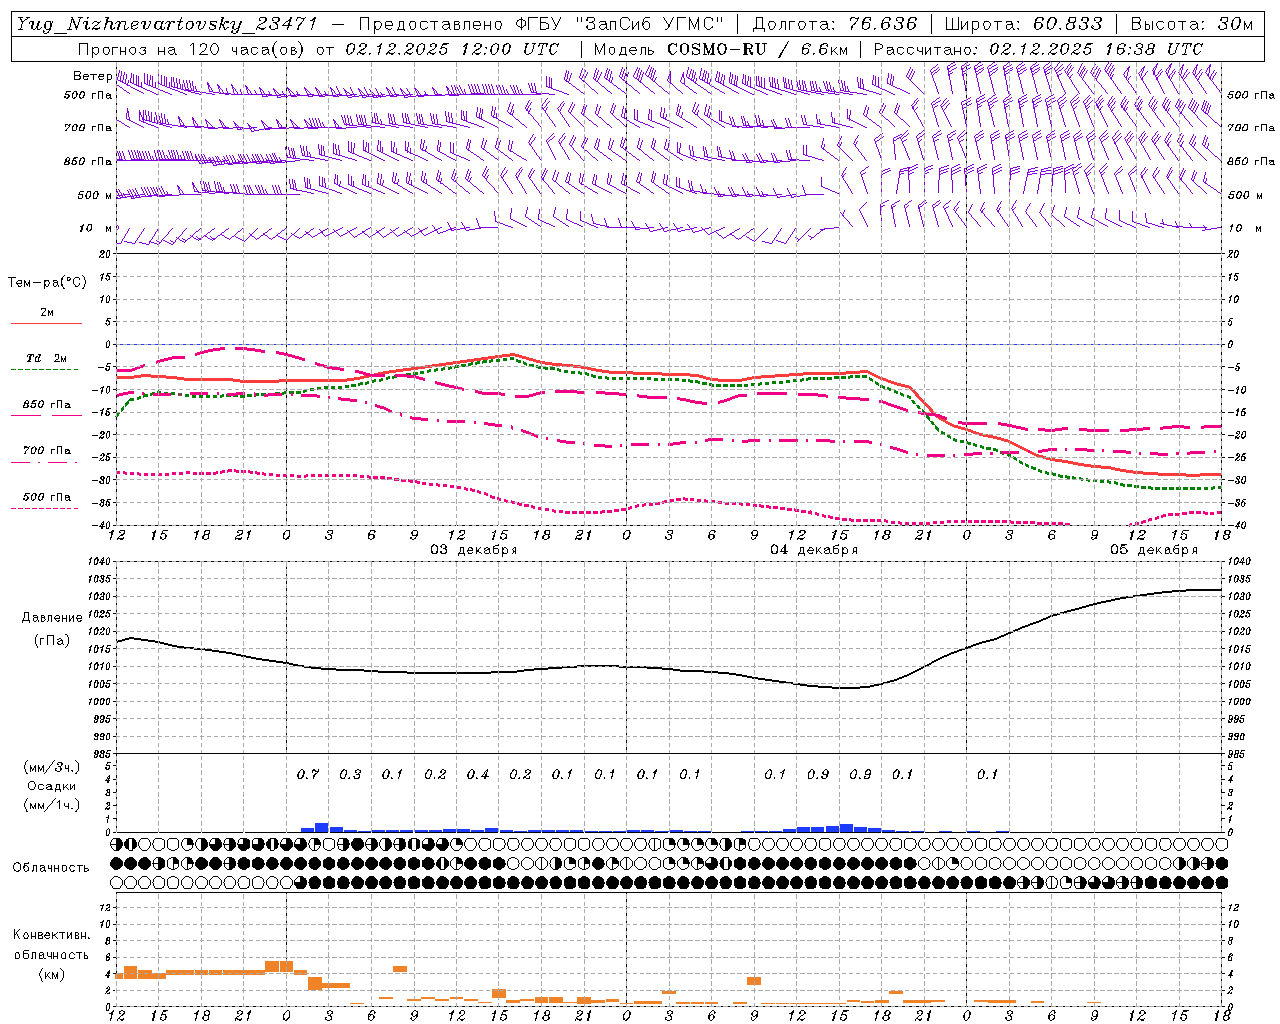The image size is (1280, 1024).
Task: Click the '(мм/1ч.)' precipitation unit label
Action: point(52,805)
